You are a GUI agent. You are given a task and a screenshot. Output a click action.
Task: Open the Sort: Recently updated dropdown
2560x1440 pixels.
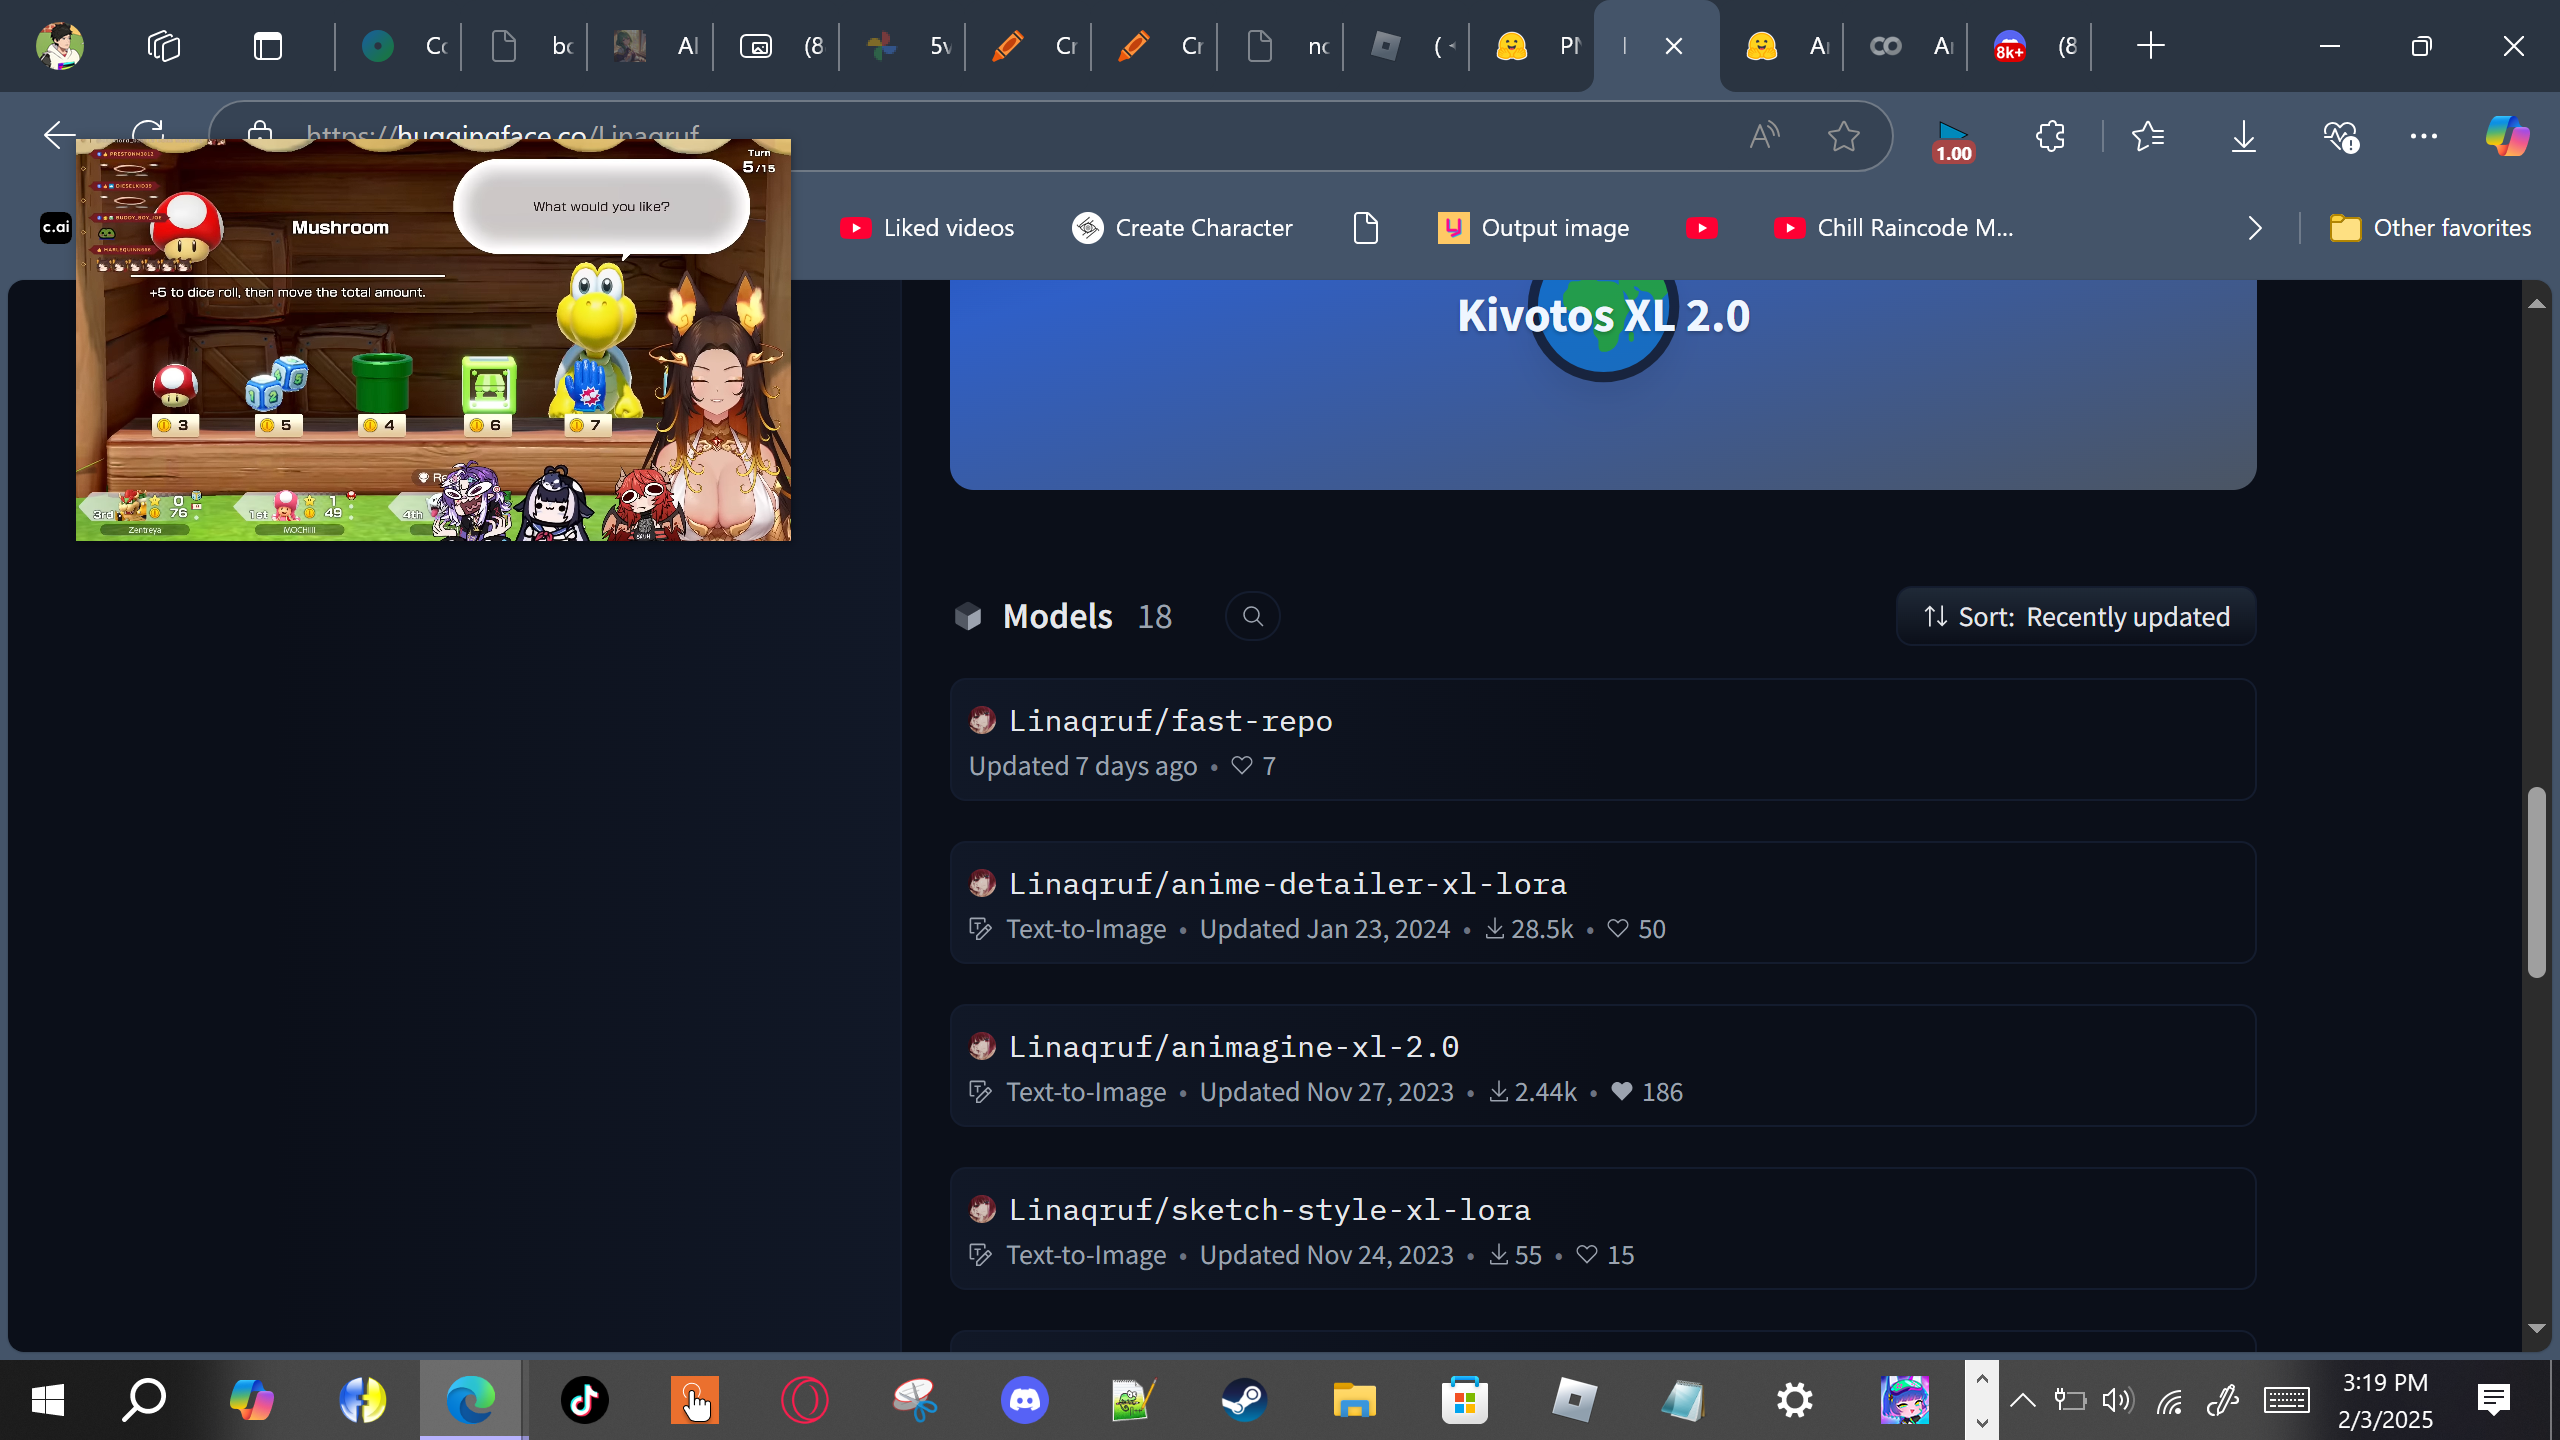click(2076, 616)
